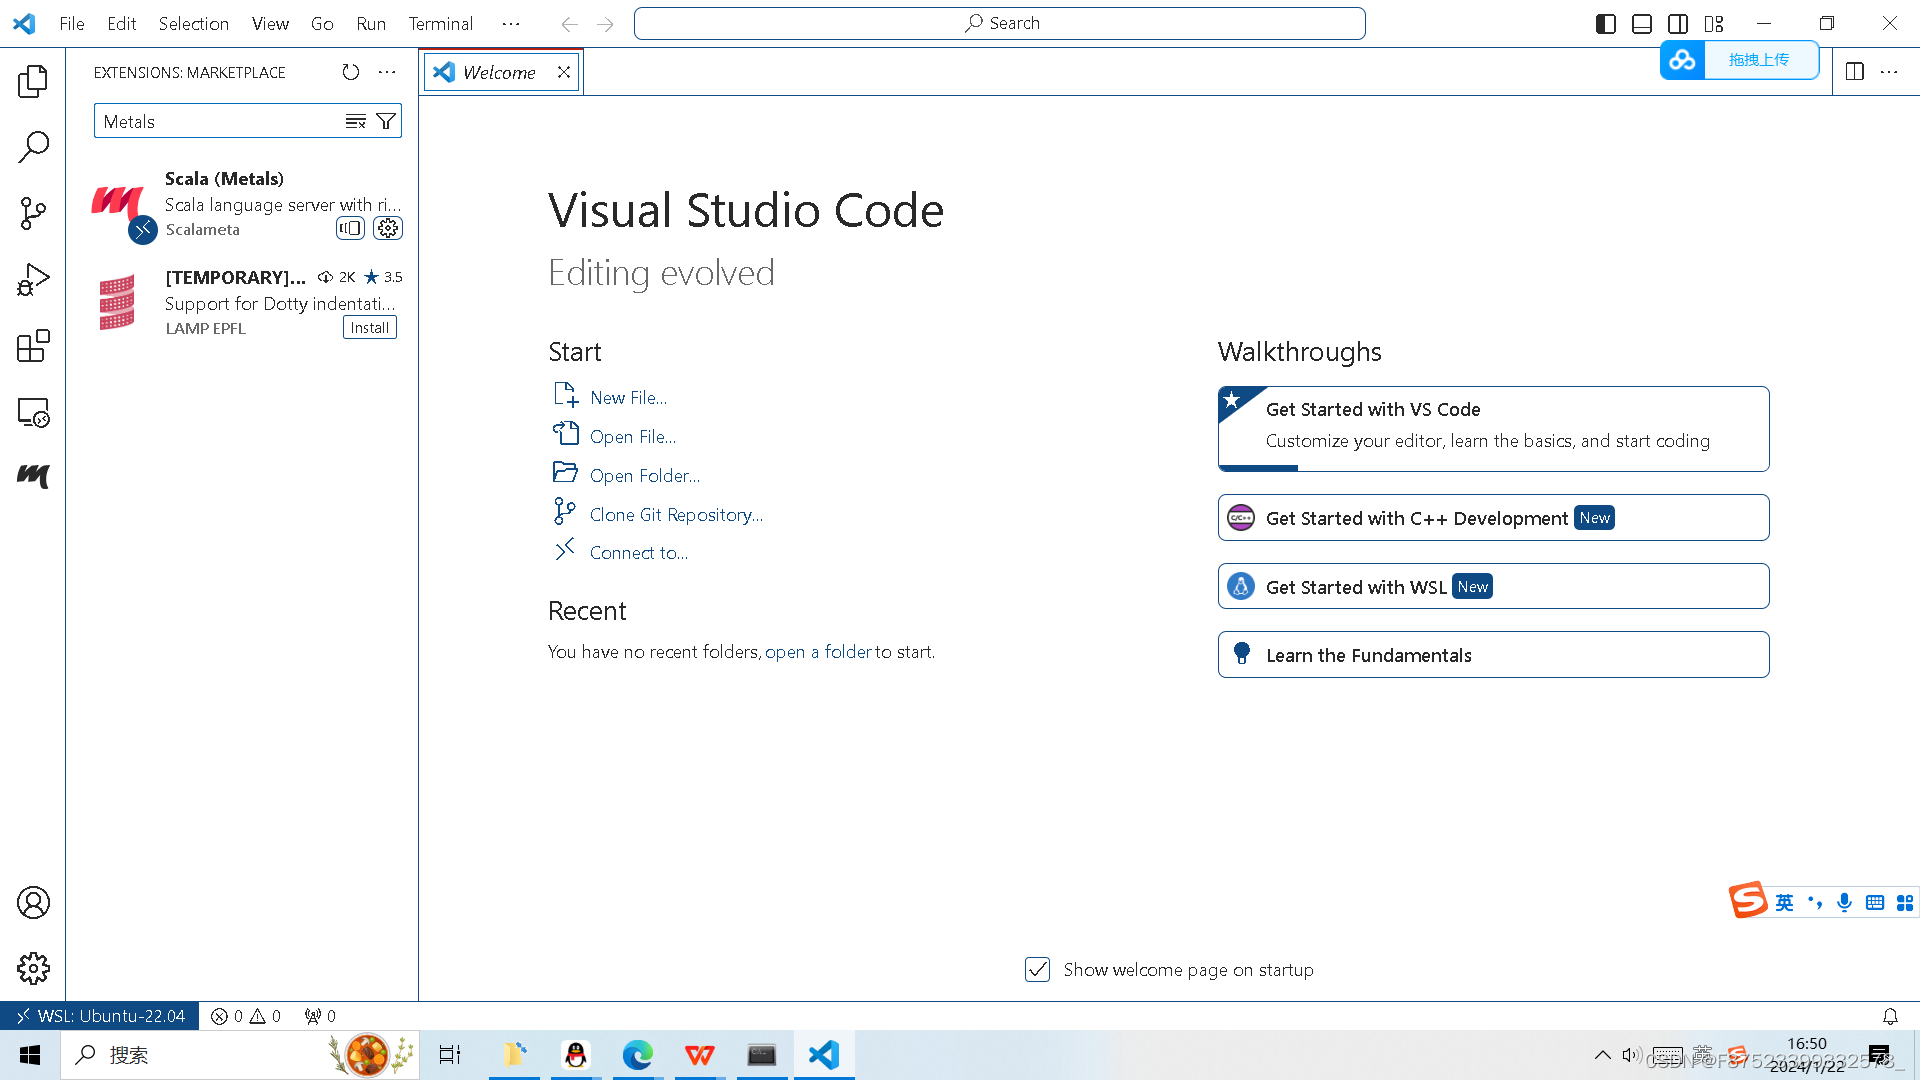Click Open File link
Image resolution: width=1920 pixels, height=1080 pixels.
[633, 436]
